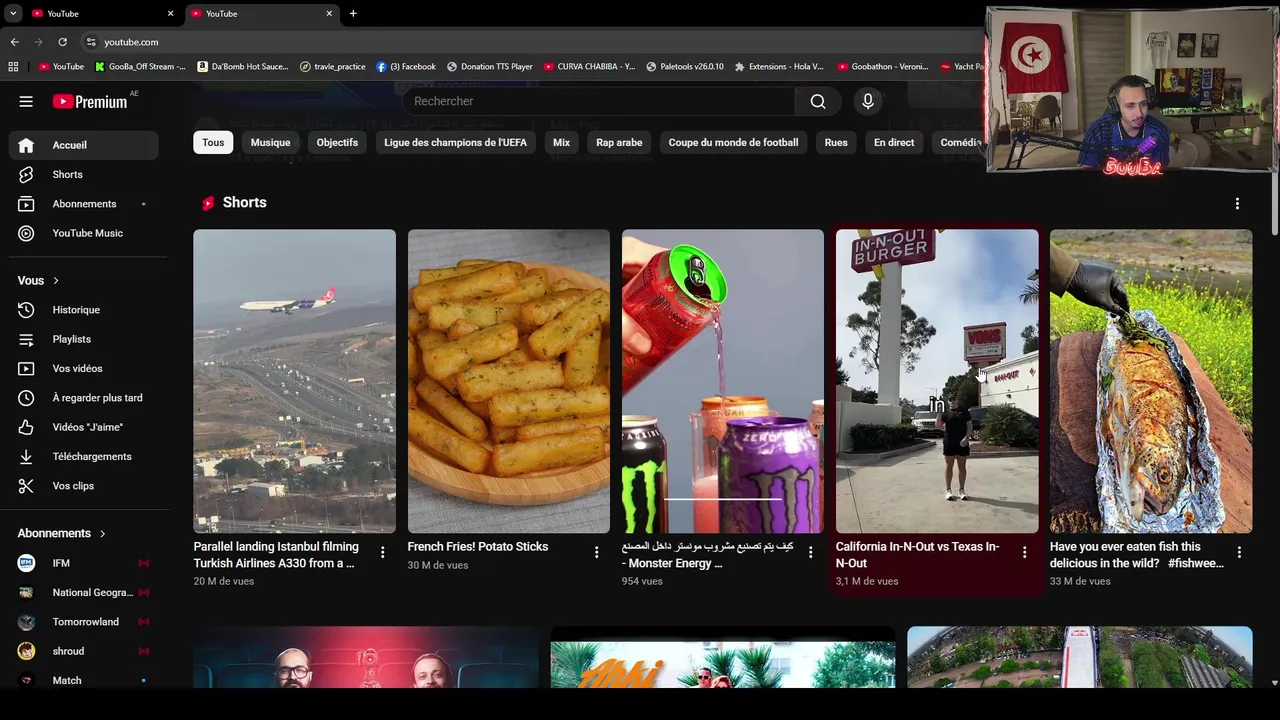Screen dimensions: 1280x720
Task: Play the Monster Energy cans short thumbnail
Action: tap(722, 381)
